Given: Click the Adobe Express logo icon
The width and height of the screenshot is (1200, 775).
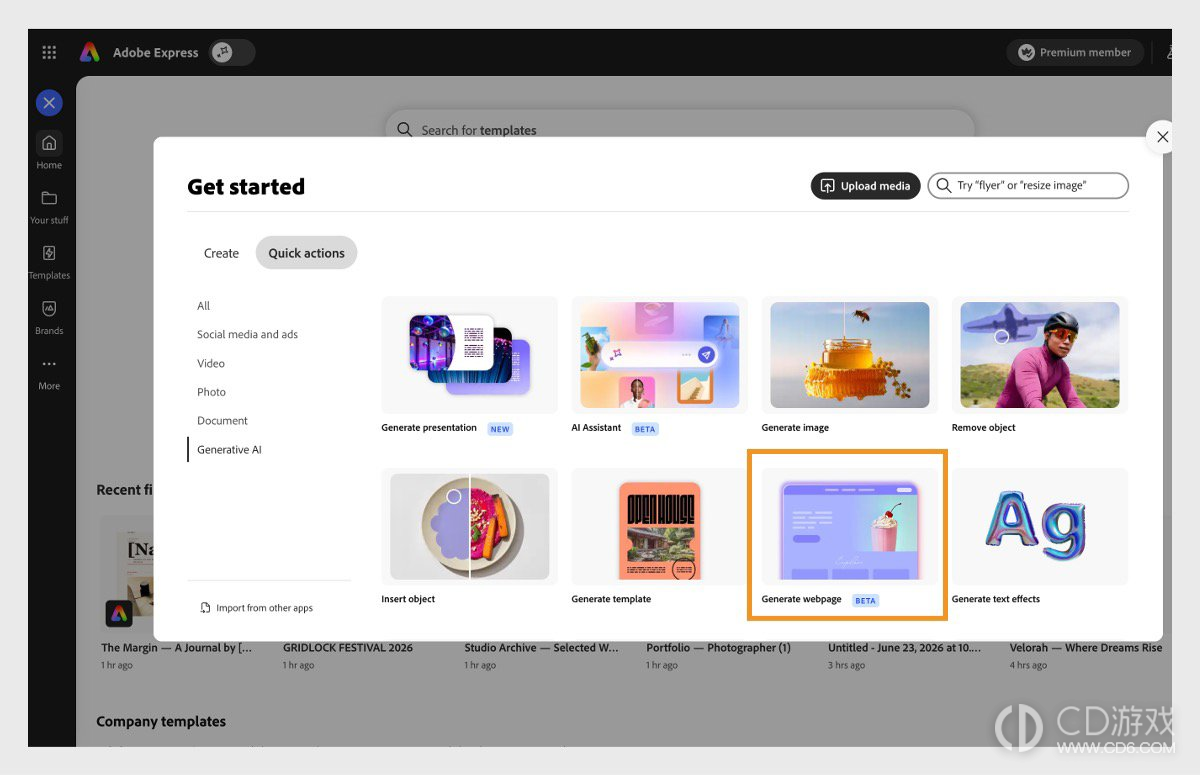Looking at the screenshot, I should point(90,52).
